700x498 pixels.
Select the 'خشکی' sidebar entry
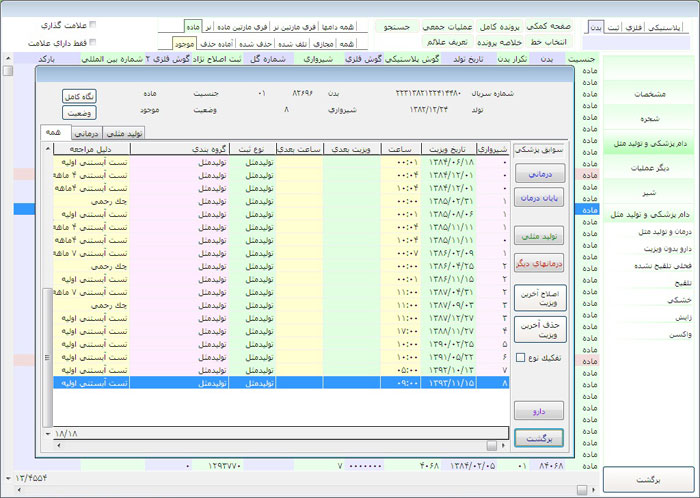coord(679,300)
